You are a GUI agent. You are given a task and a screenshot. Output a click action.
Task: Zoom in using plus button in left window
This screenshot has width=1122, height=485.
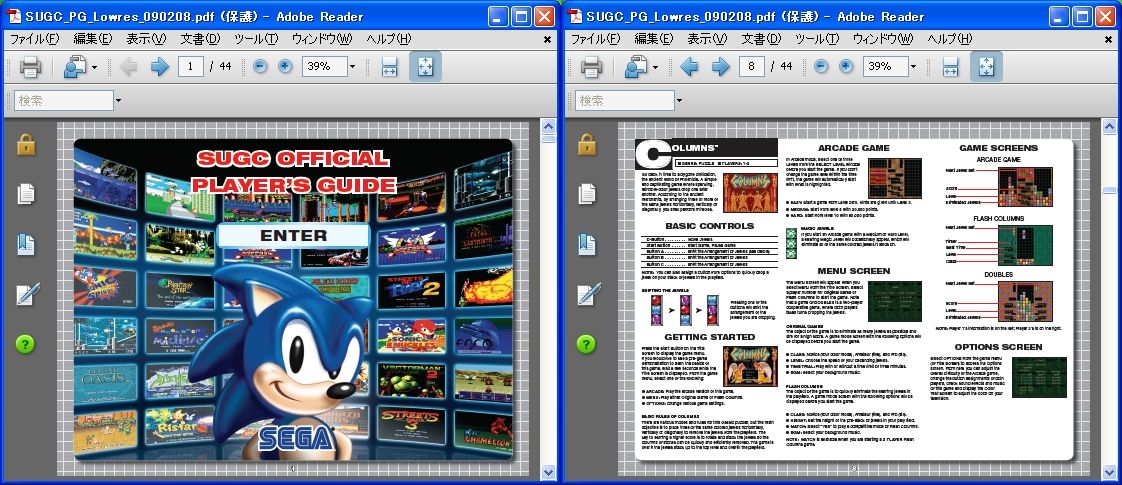pos(285,67)
